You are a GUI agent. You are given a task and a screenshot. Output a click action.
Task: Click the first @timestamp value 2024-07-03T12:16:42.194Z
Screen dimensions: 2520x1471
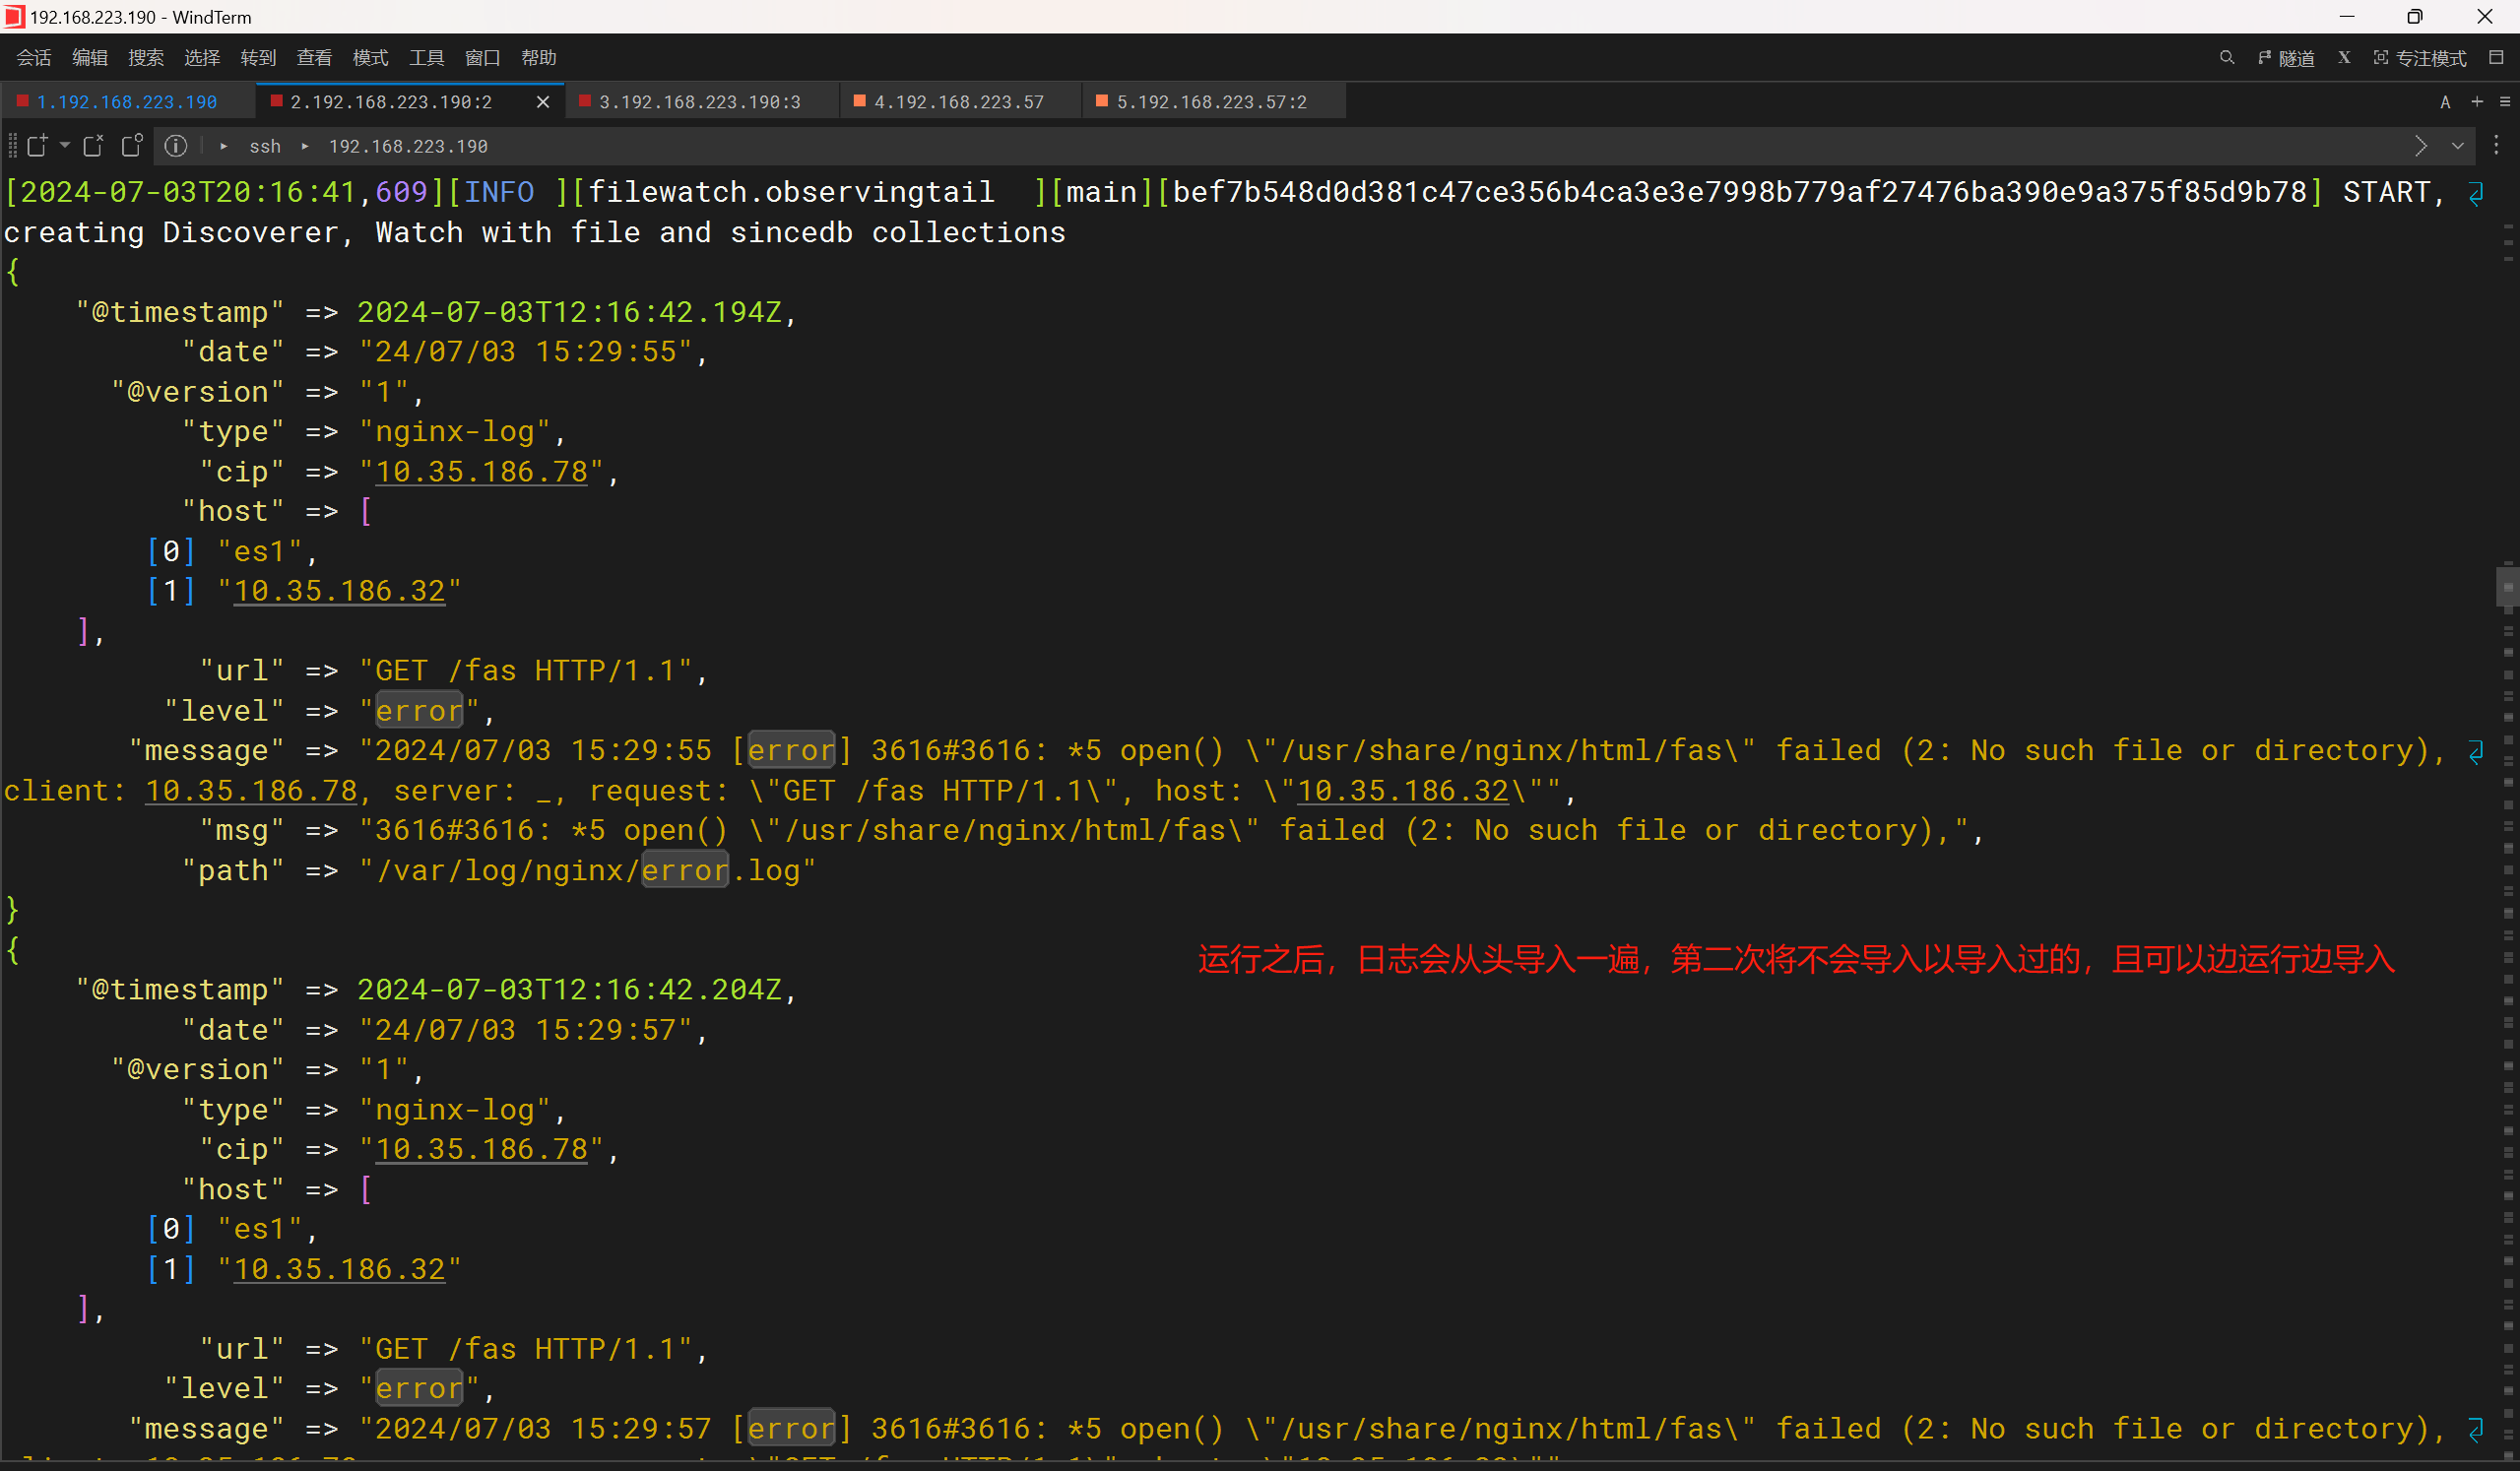(x=569, y=312)
